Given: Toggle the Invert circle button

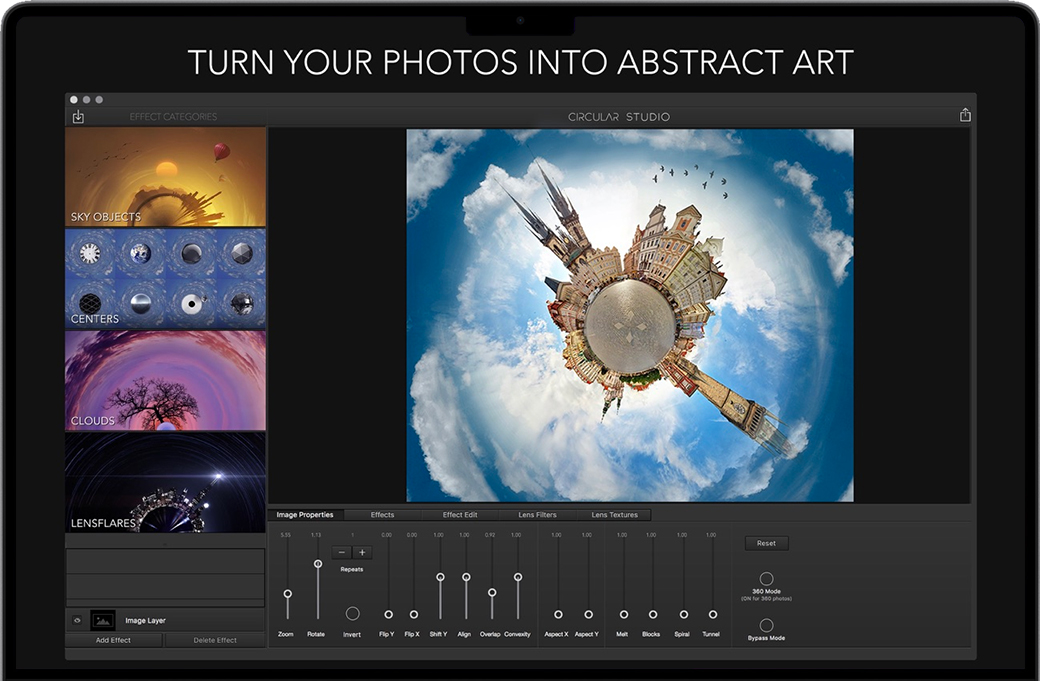Looking at the screenshot, I should pos(352,613).
